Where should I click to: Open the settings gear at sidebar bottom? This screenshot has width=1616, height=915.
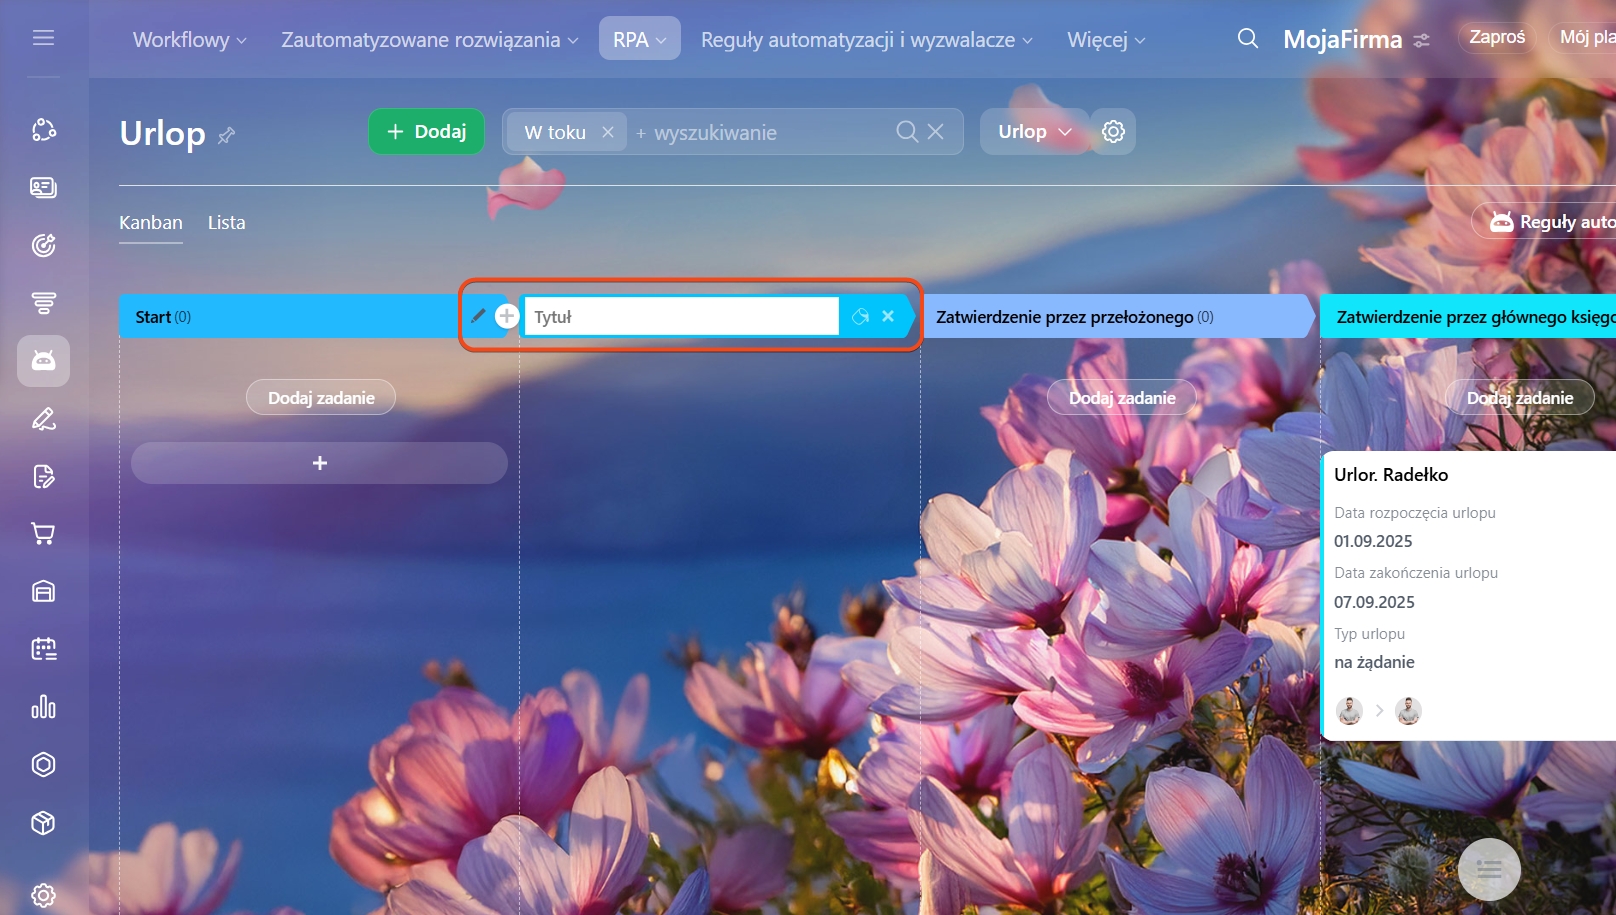tap(43, 895)
